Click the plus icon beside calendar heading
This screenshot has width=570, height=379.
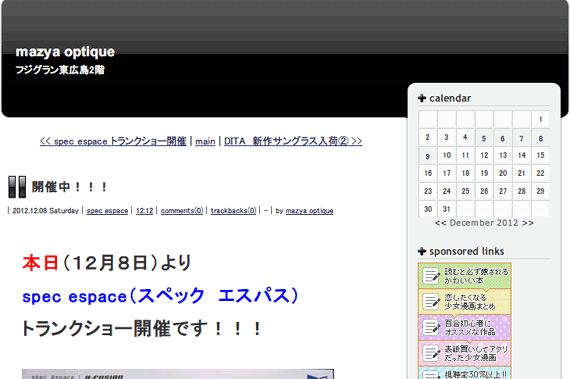click(422, 98)
